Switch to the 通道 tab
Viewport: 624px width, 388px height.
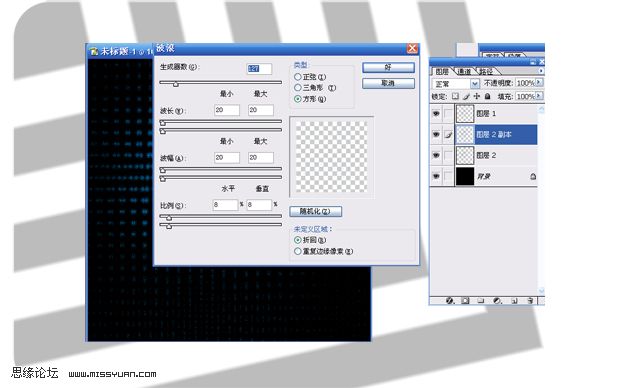click(464, 71)
